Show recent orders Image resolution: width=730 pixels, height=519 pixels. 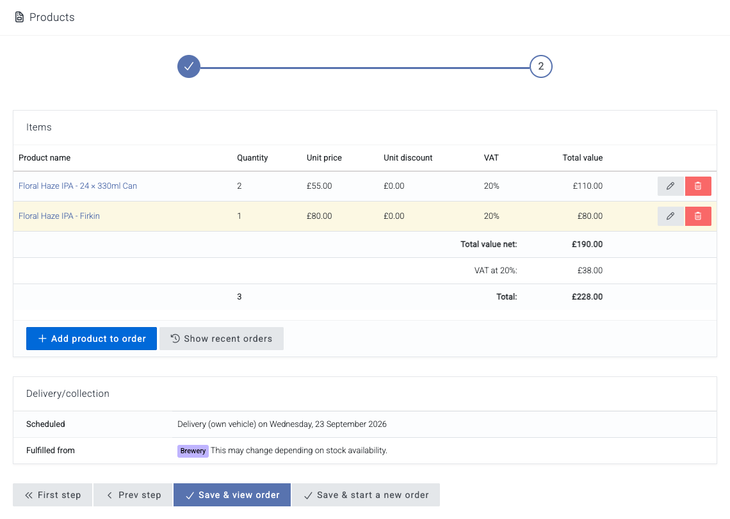[222, 338]
